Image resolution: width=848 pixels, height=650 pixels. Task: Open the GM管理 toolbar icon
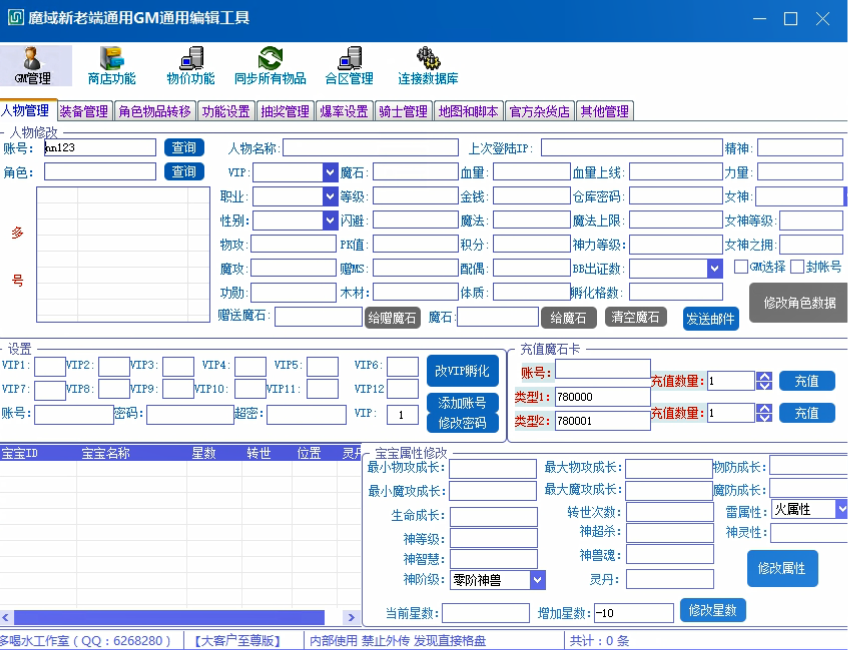[x=33, y=65]
